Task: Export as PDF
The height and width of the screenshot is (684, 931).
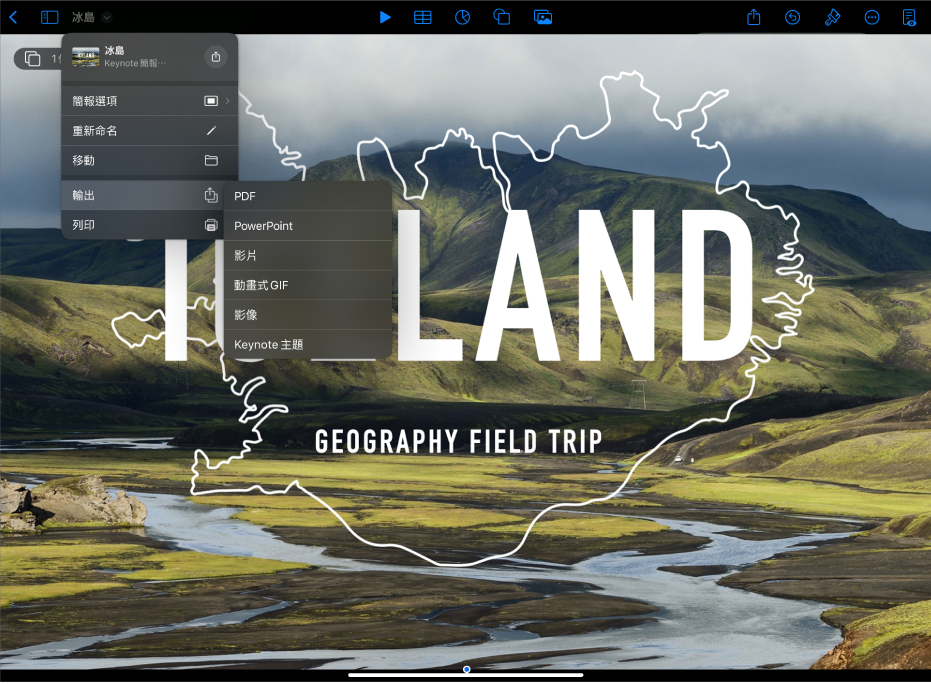Action: pos(308,196)
